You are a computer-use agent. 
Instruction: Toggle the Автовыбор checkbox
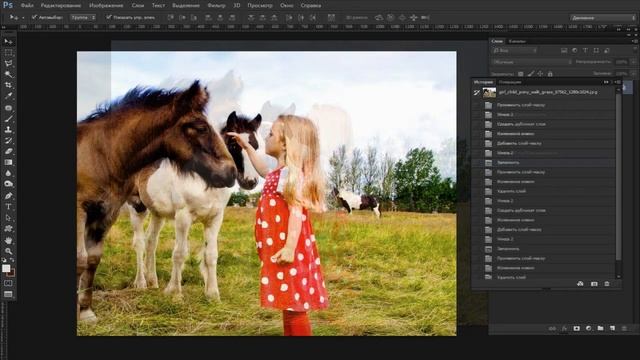coord(34,17)
